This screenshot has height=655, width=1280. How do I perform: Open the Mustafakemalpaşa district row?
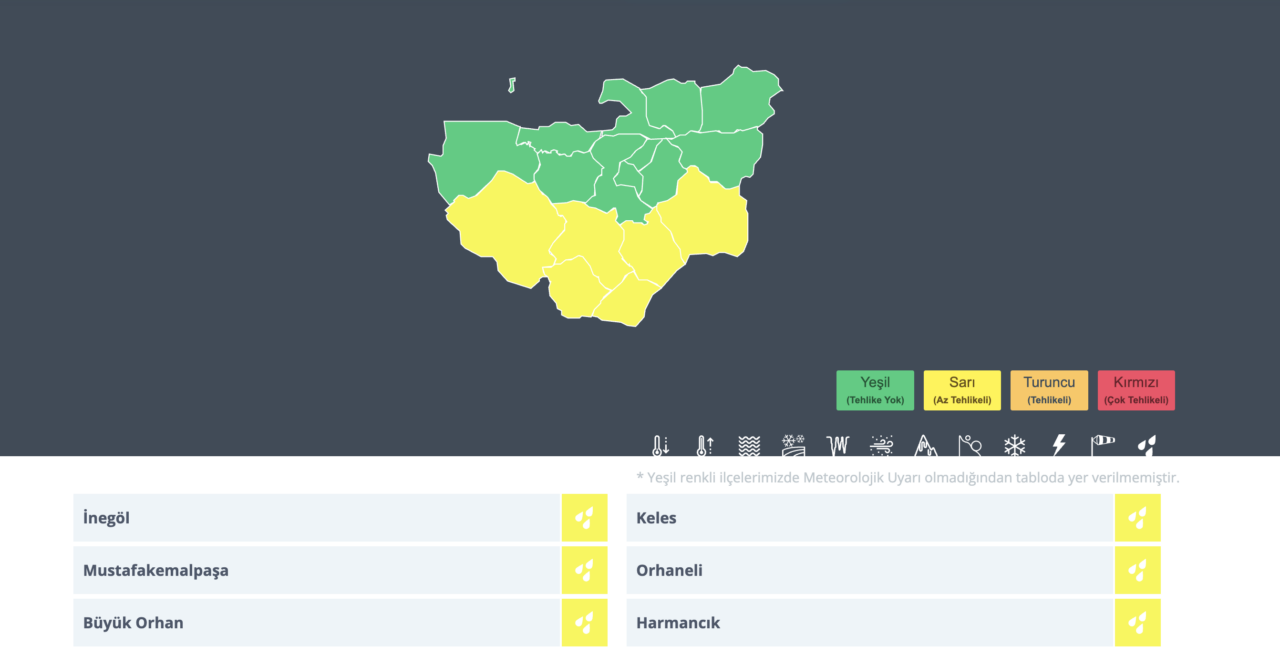(x=316, y=570)
